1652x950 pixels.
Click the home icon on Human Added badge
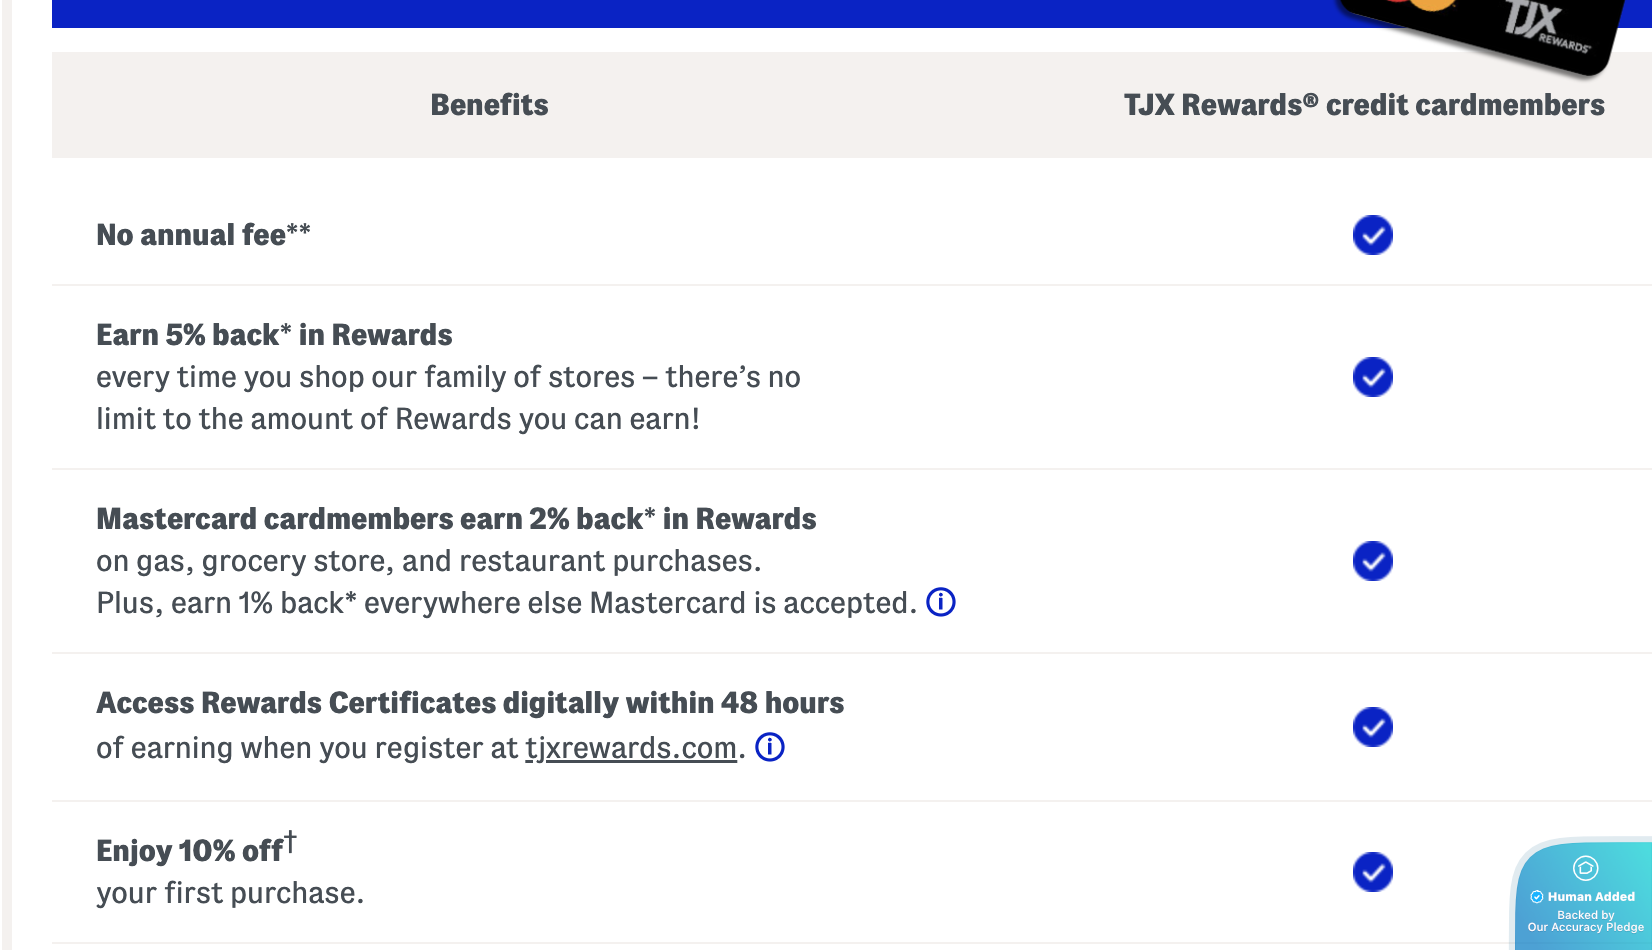point(1585,867)
